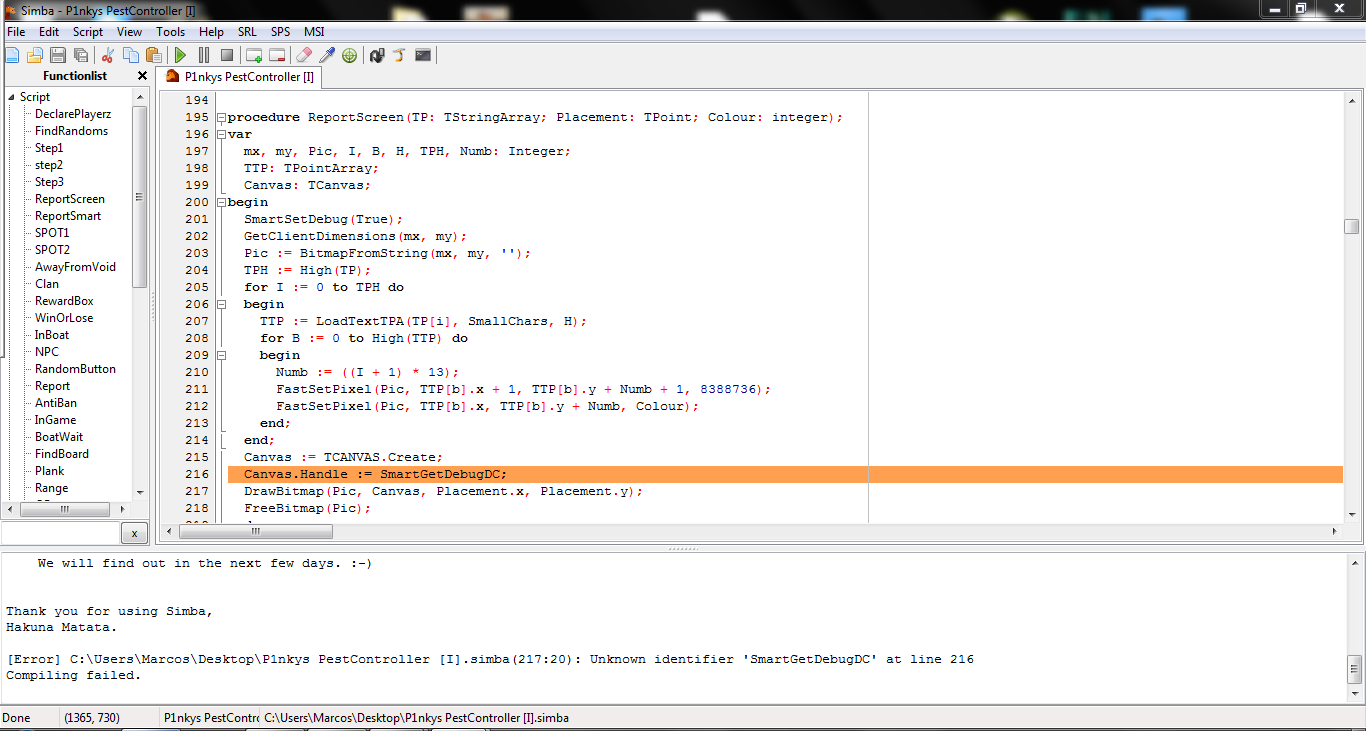Screen dimensions: 1366x731
Task: Click the file path in the status bar
Action: click(x=417, y=718)
